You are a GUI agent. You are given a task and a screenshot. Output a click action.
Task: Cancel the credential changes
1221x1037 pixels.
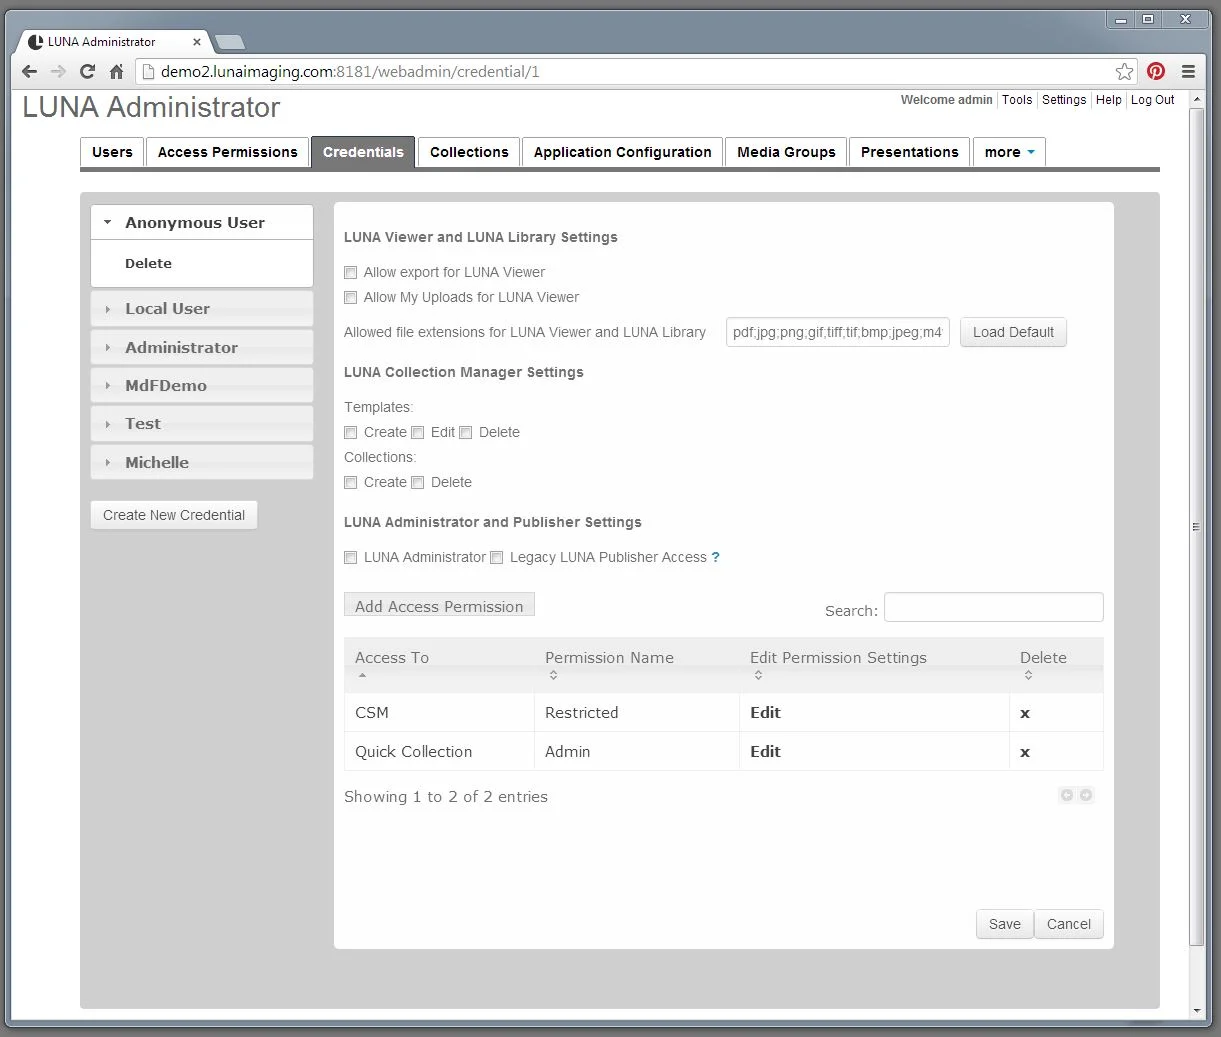[1069, 924]
